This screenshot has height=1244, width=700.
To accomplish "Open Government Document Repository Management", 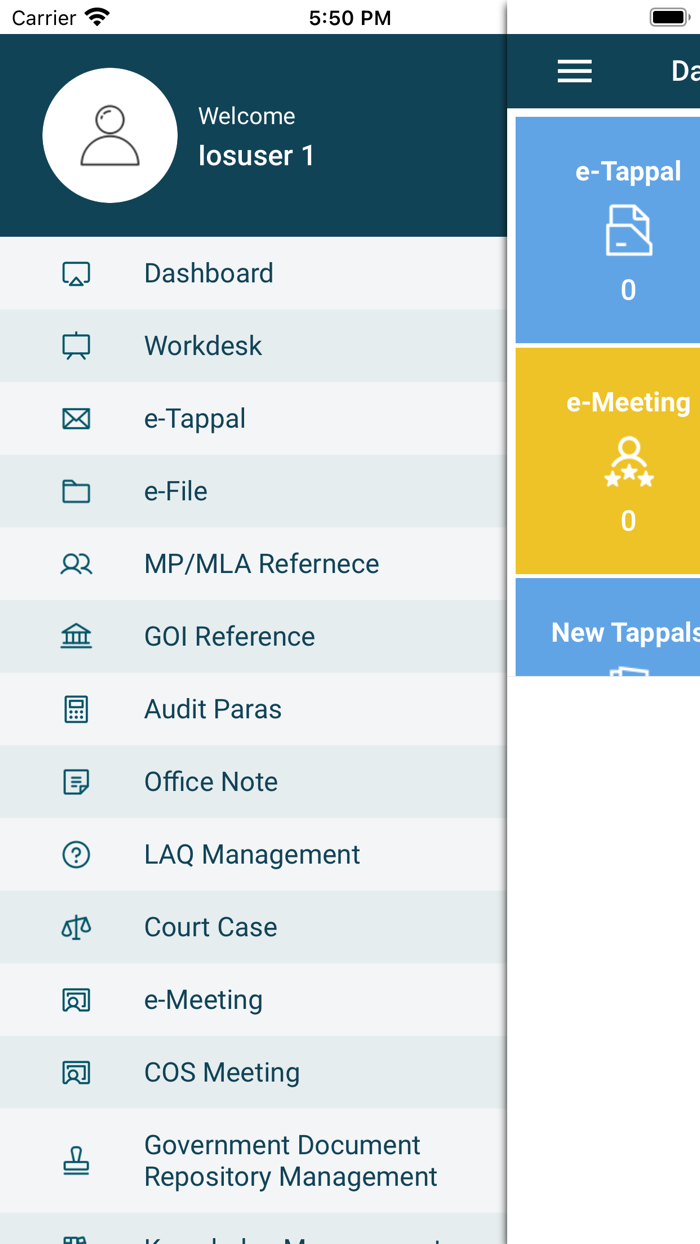I will click(253, 1161).
